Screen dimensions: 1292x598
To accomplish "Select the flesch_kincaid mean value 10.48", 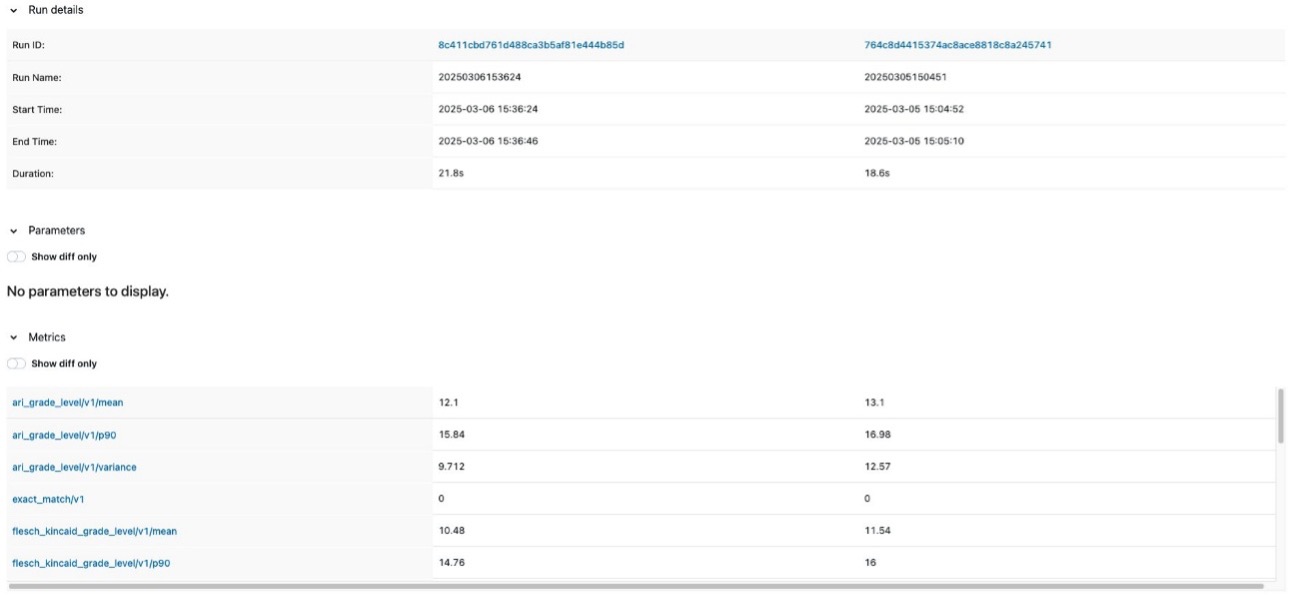I will click(x=452, y=531).
